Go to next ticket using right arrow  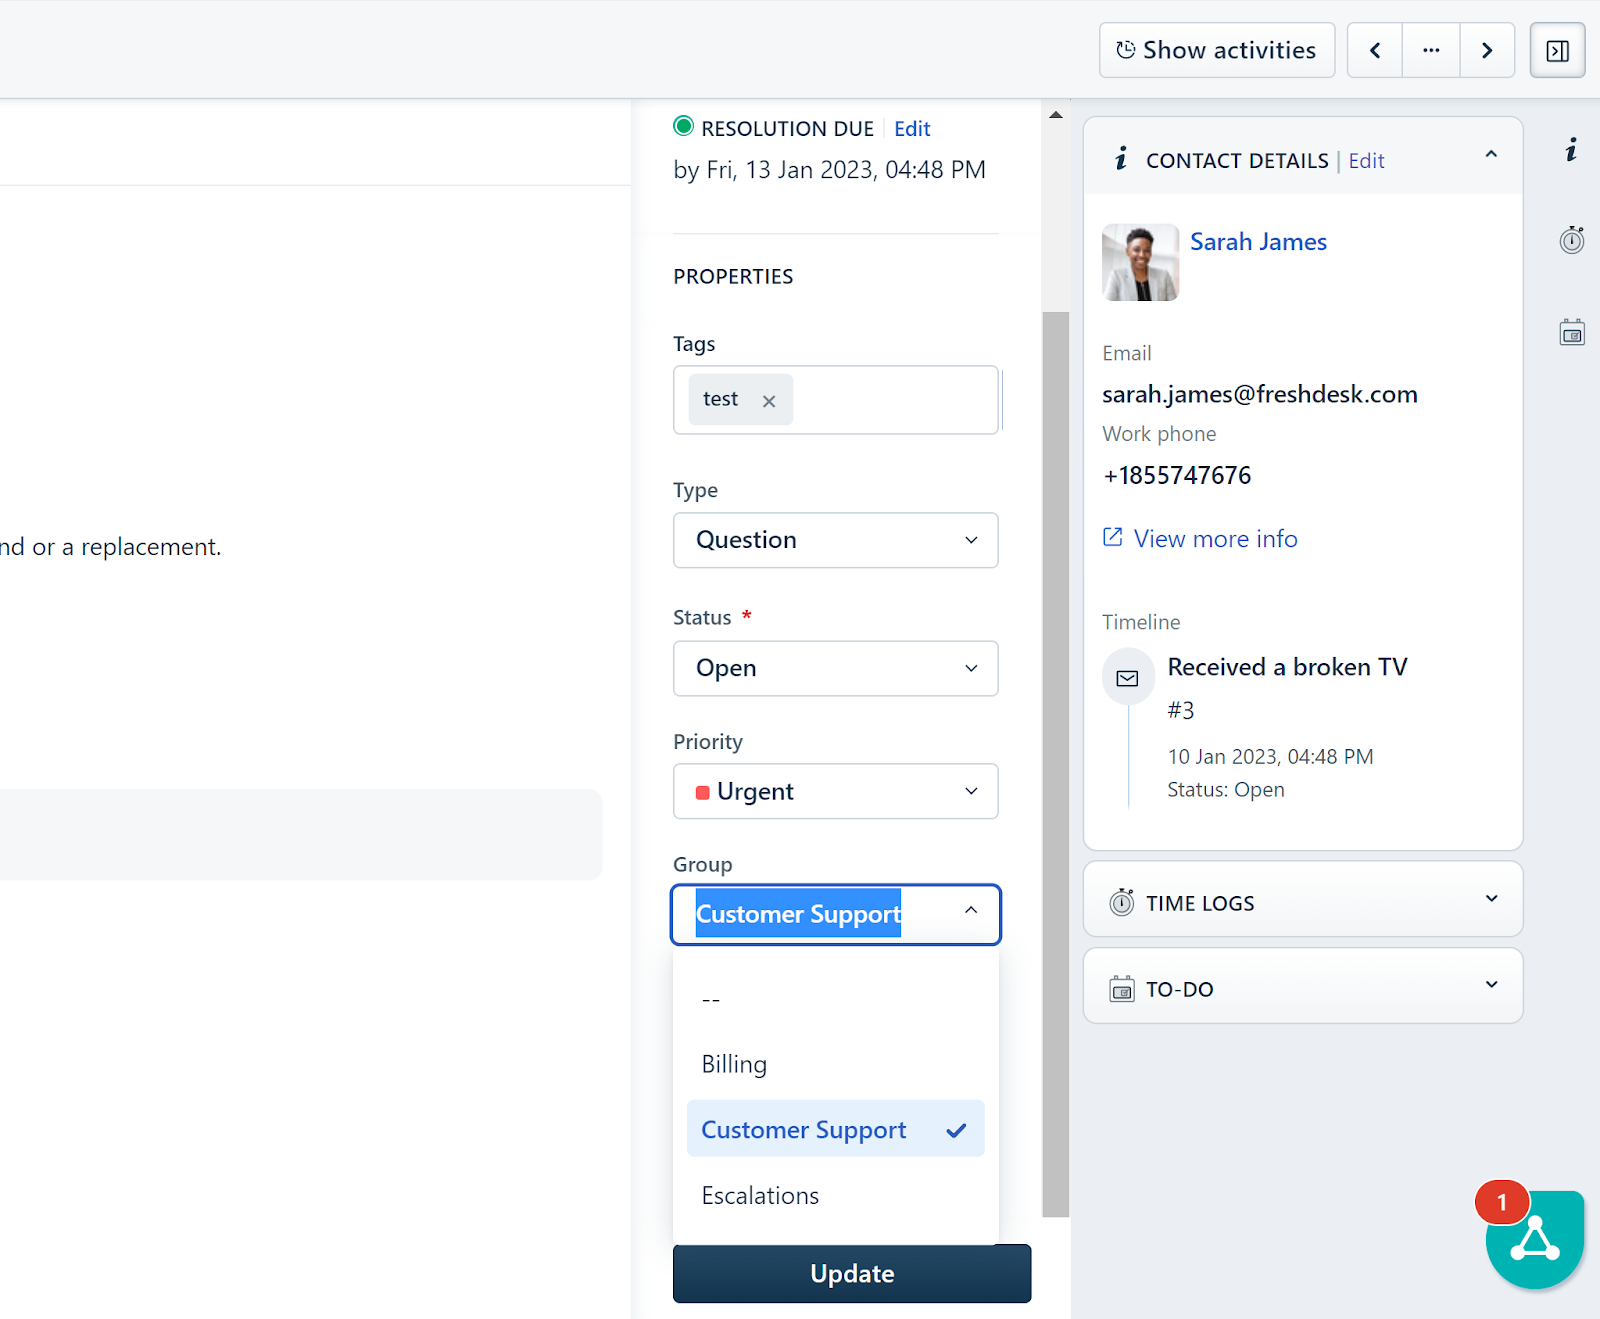(1487, 51)
